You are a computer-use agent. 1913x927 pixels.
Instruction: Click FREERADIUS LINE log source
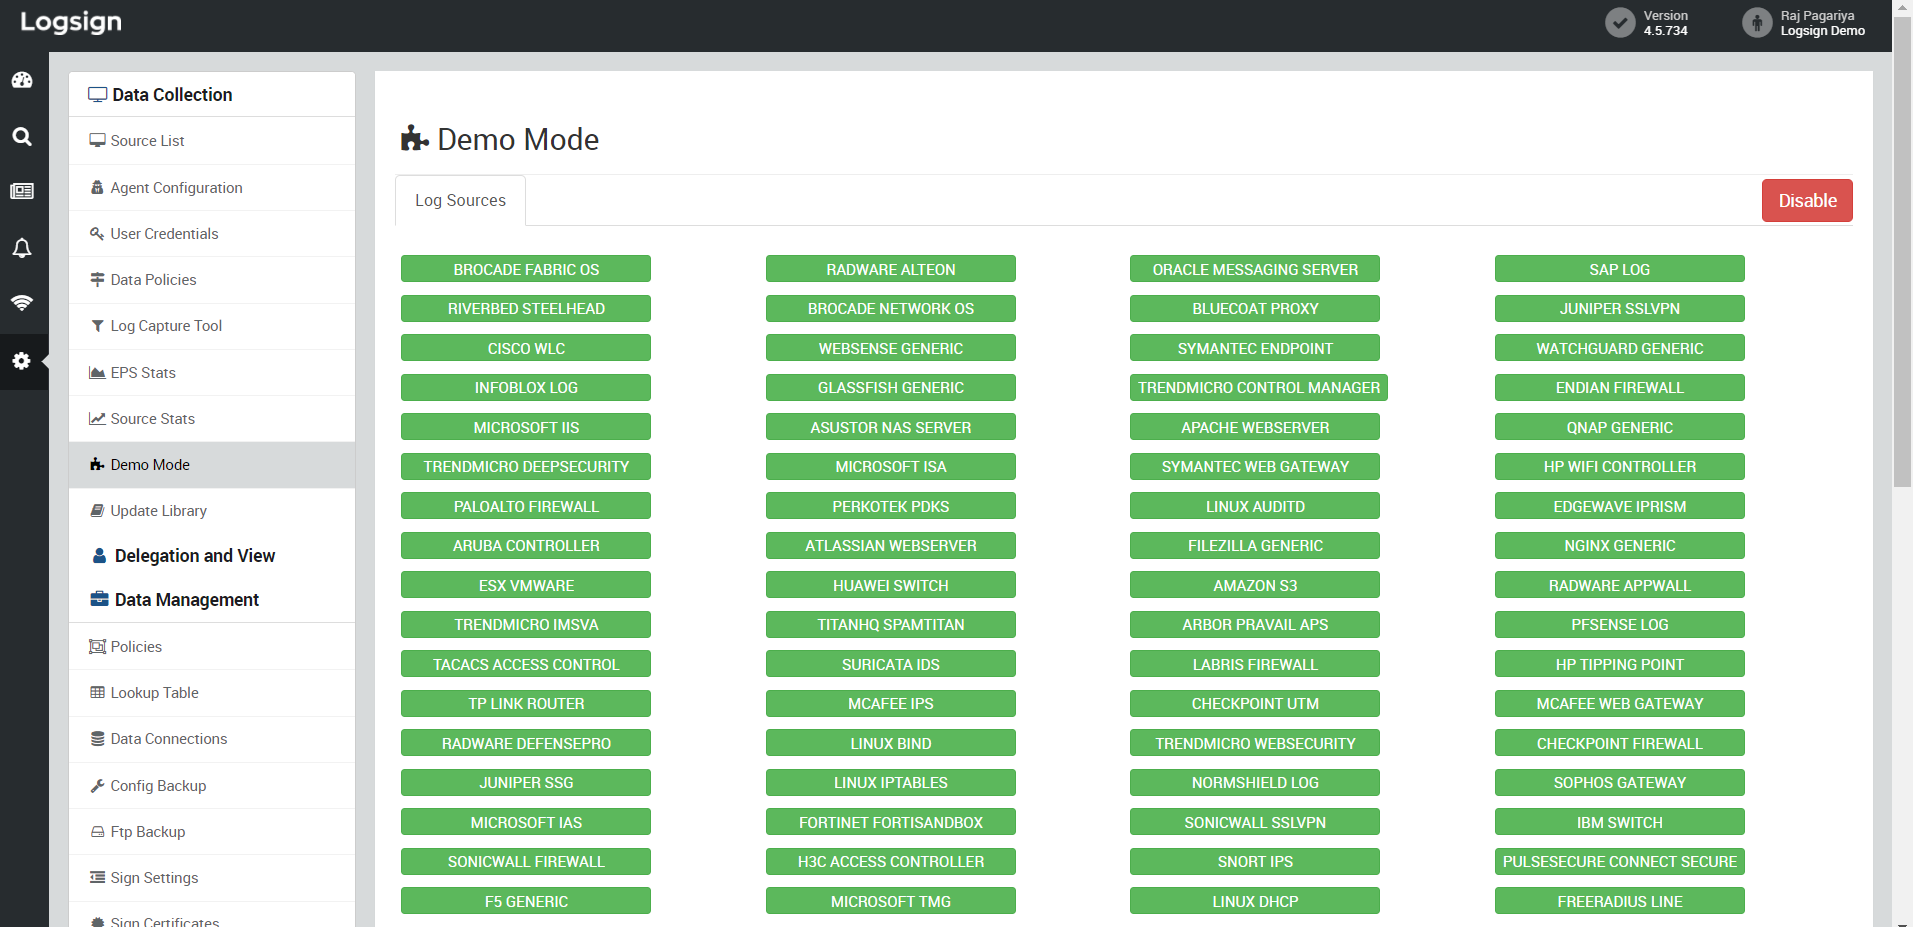click(1620, 901)
